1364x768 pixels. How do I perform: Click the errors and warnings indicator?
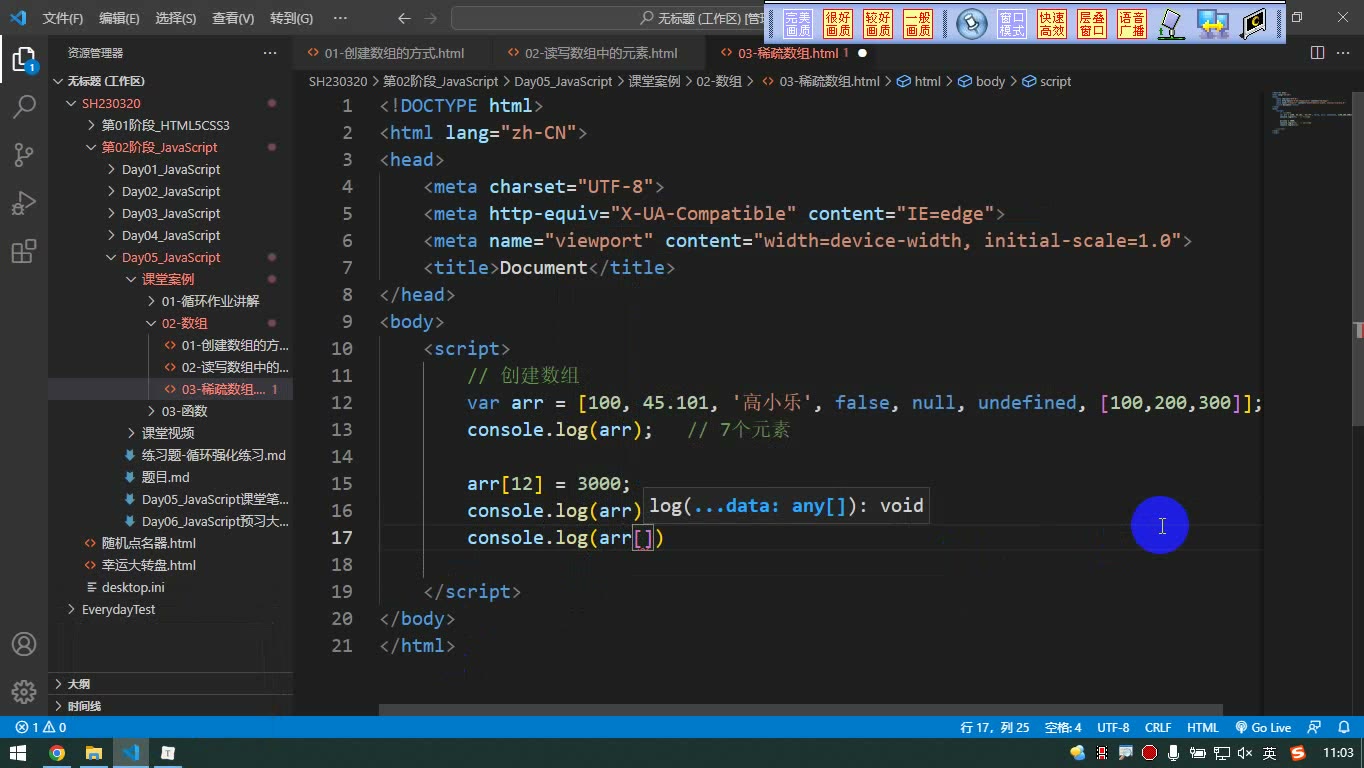tap(41, 728)
